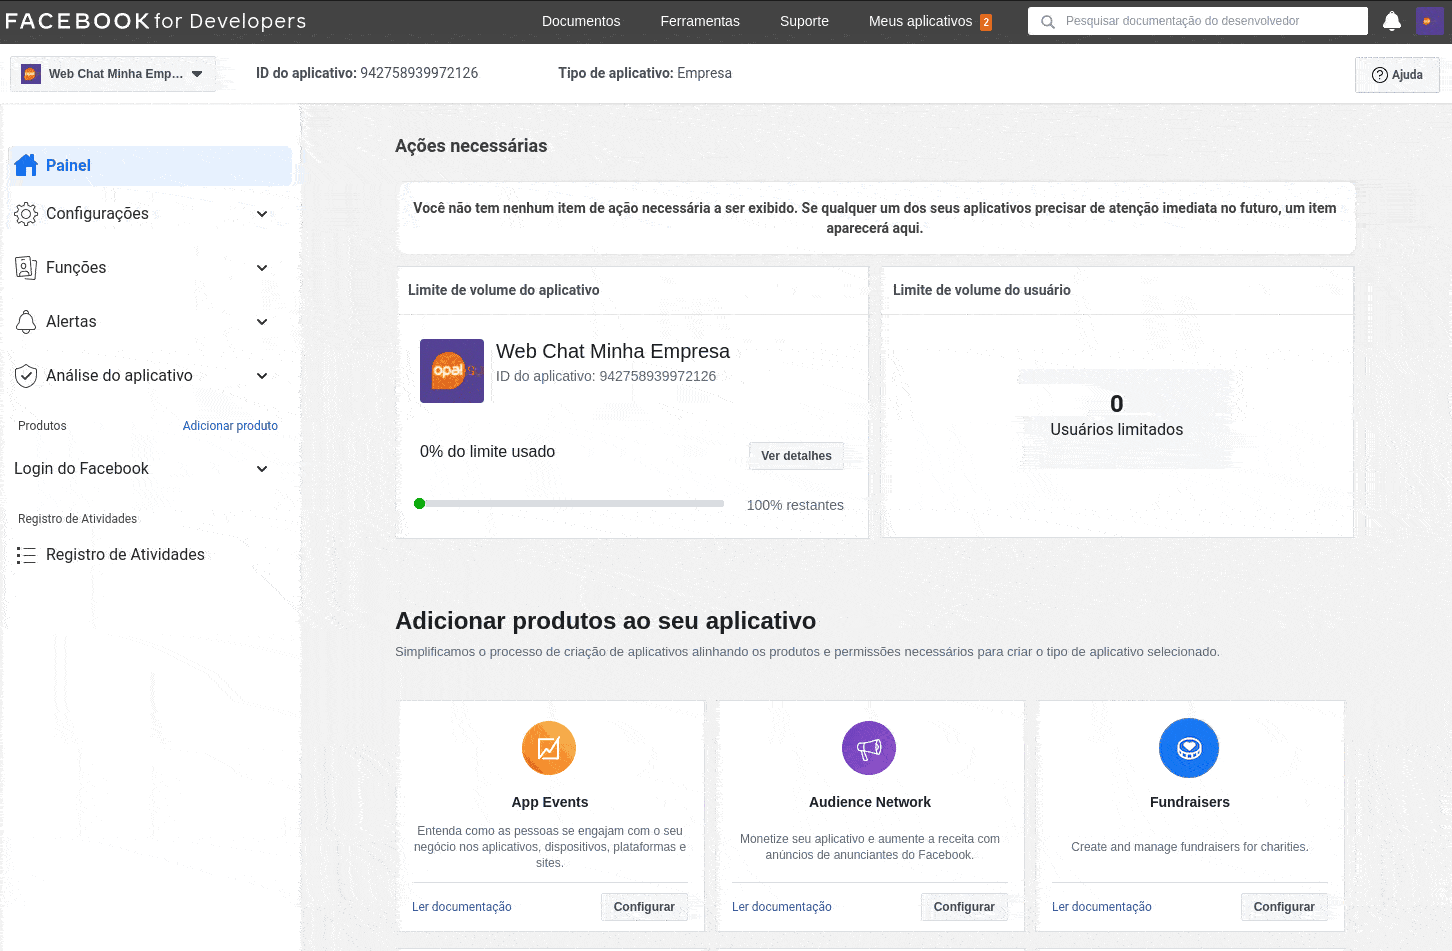Open Ler documentação for Audience Network

(782, 907)
